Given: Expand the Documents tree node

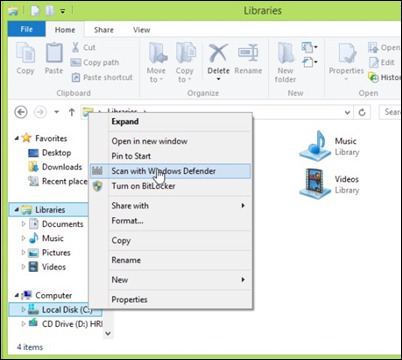Looking at the screenshot, I should [23, 224].
